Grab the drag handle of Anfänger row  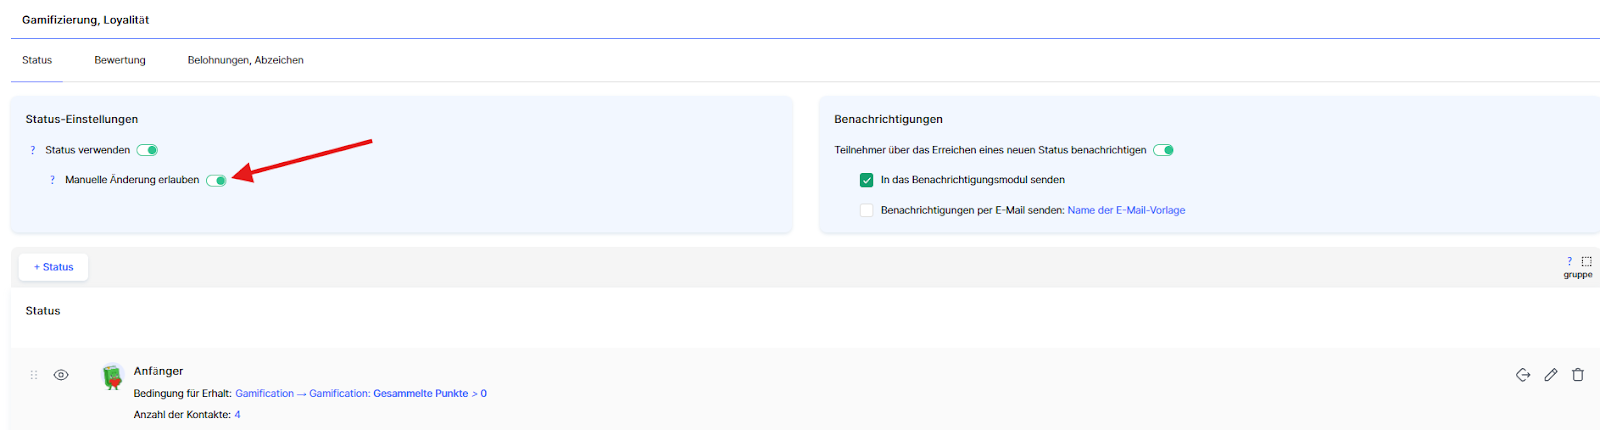tap(34, 375)
